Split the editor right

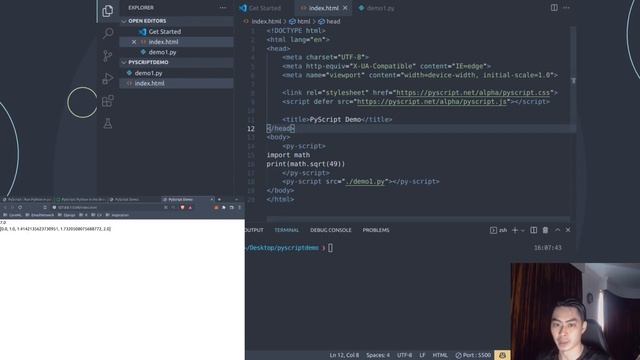554,8
